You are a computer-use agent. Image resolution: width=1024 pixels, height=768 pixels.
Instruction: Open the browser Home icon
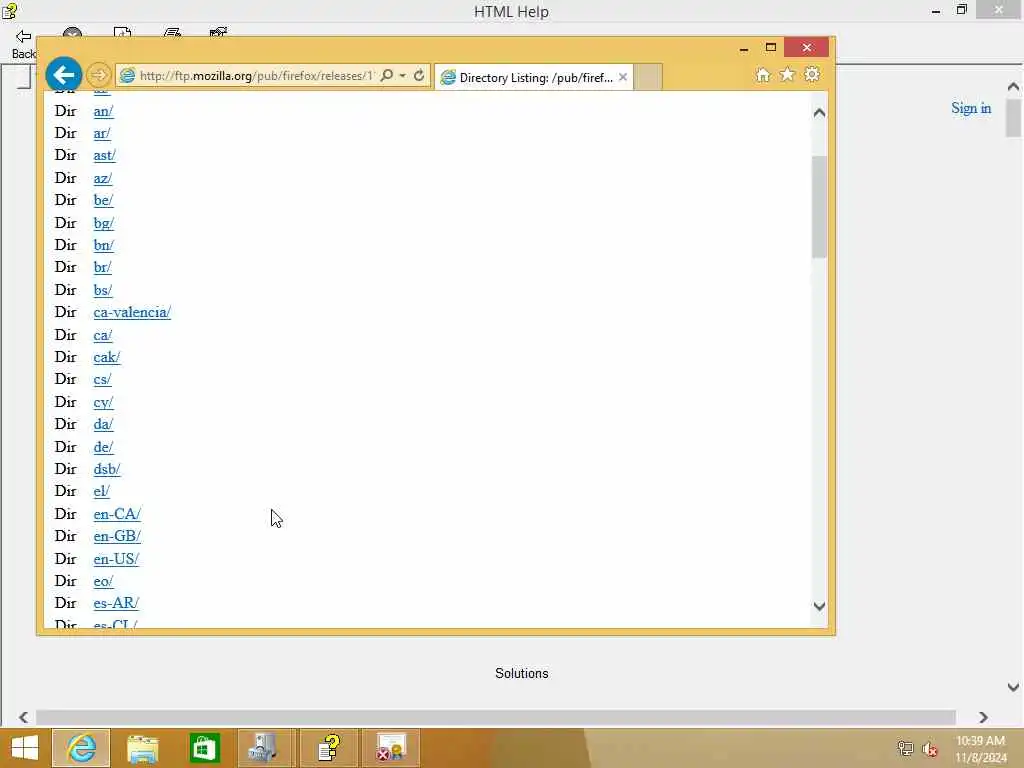point(763,75)
